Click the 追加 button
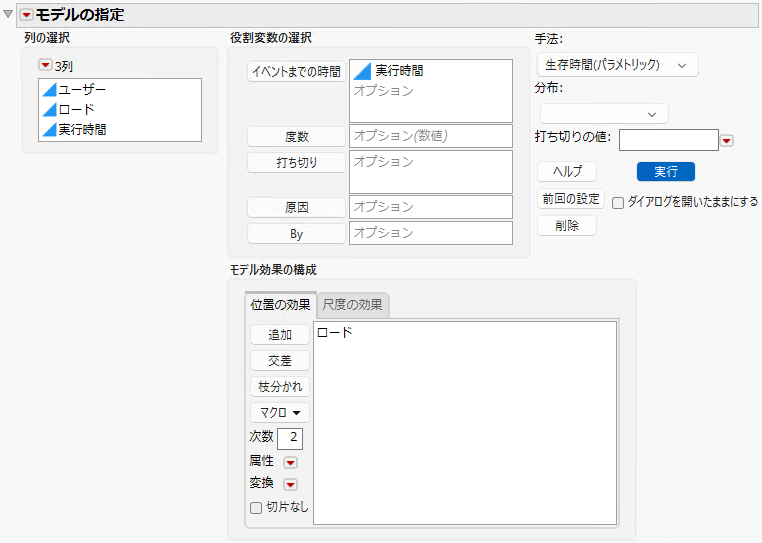 pos(280,334)
